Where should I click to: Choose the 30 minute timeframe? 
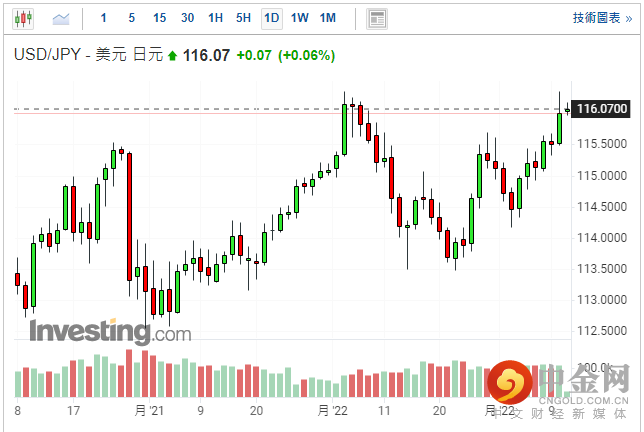tap(188, 18)
